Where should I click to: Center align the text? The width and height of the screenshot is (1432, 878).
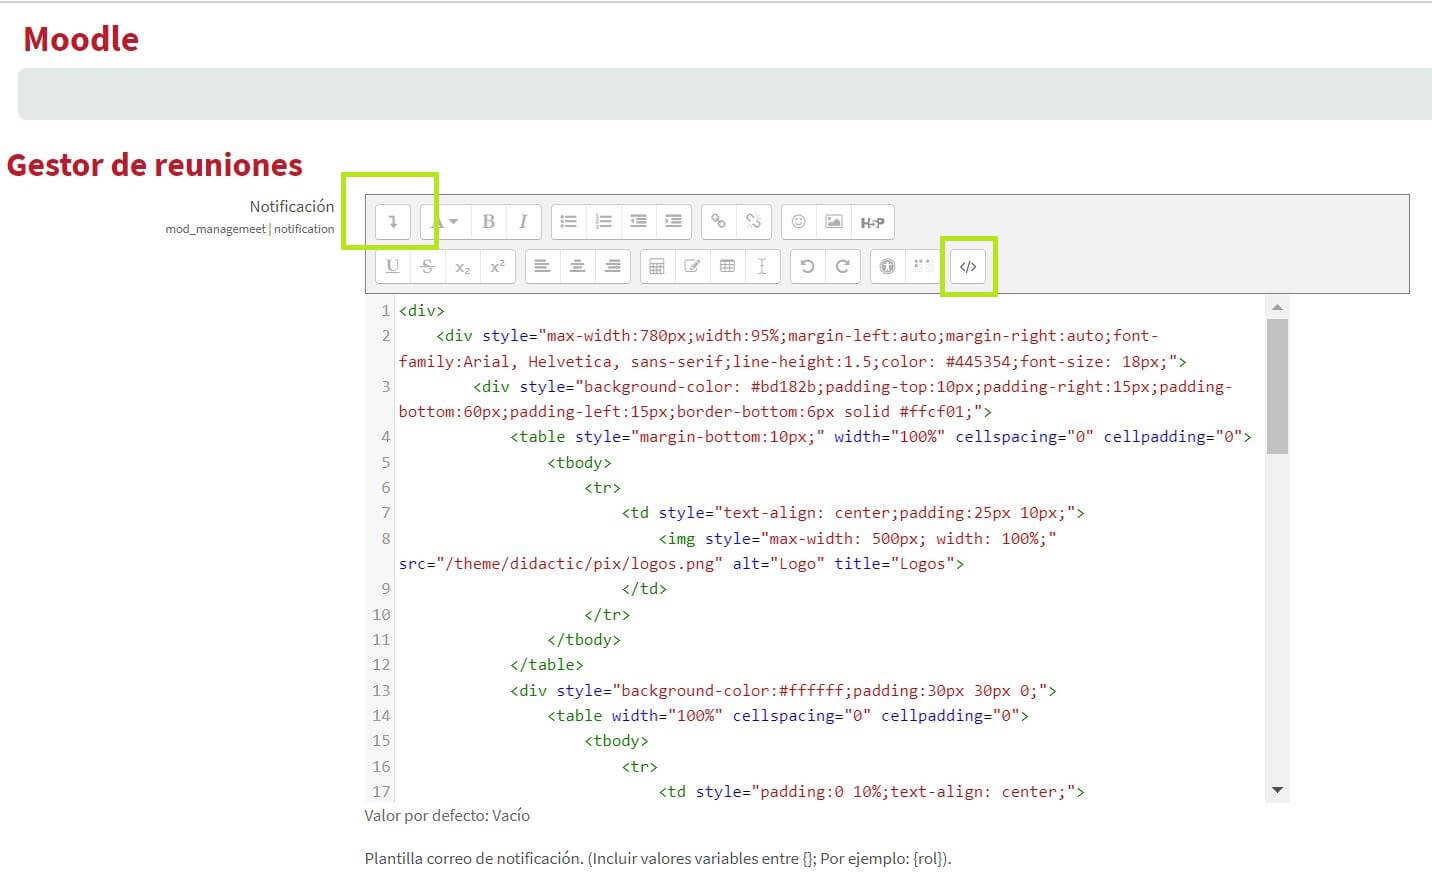[578, 266]
